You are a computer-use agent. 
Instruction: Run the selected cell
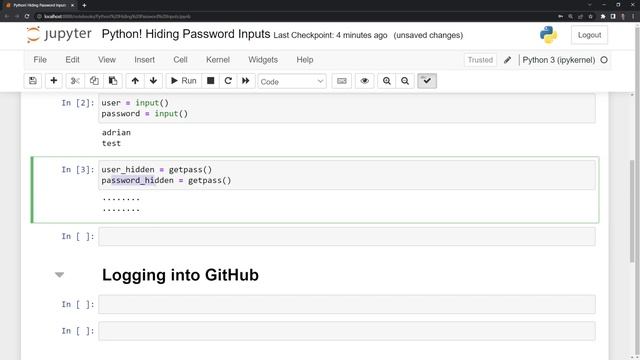click(184, 81)
